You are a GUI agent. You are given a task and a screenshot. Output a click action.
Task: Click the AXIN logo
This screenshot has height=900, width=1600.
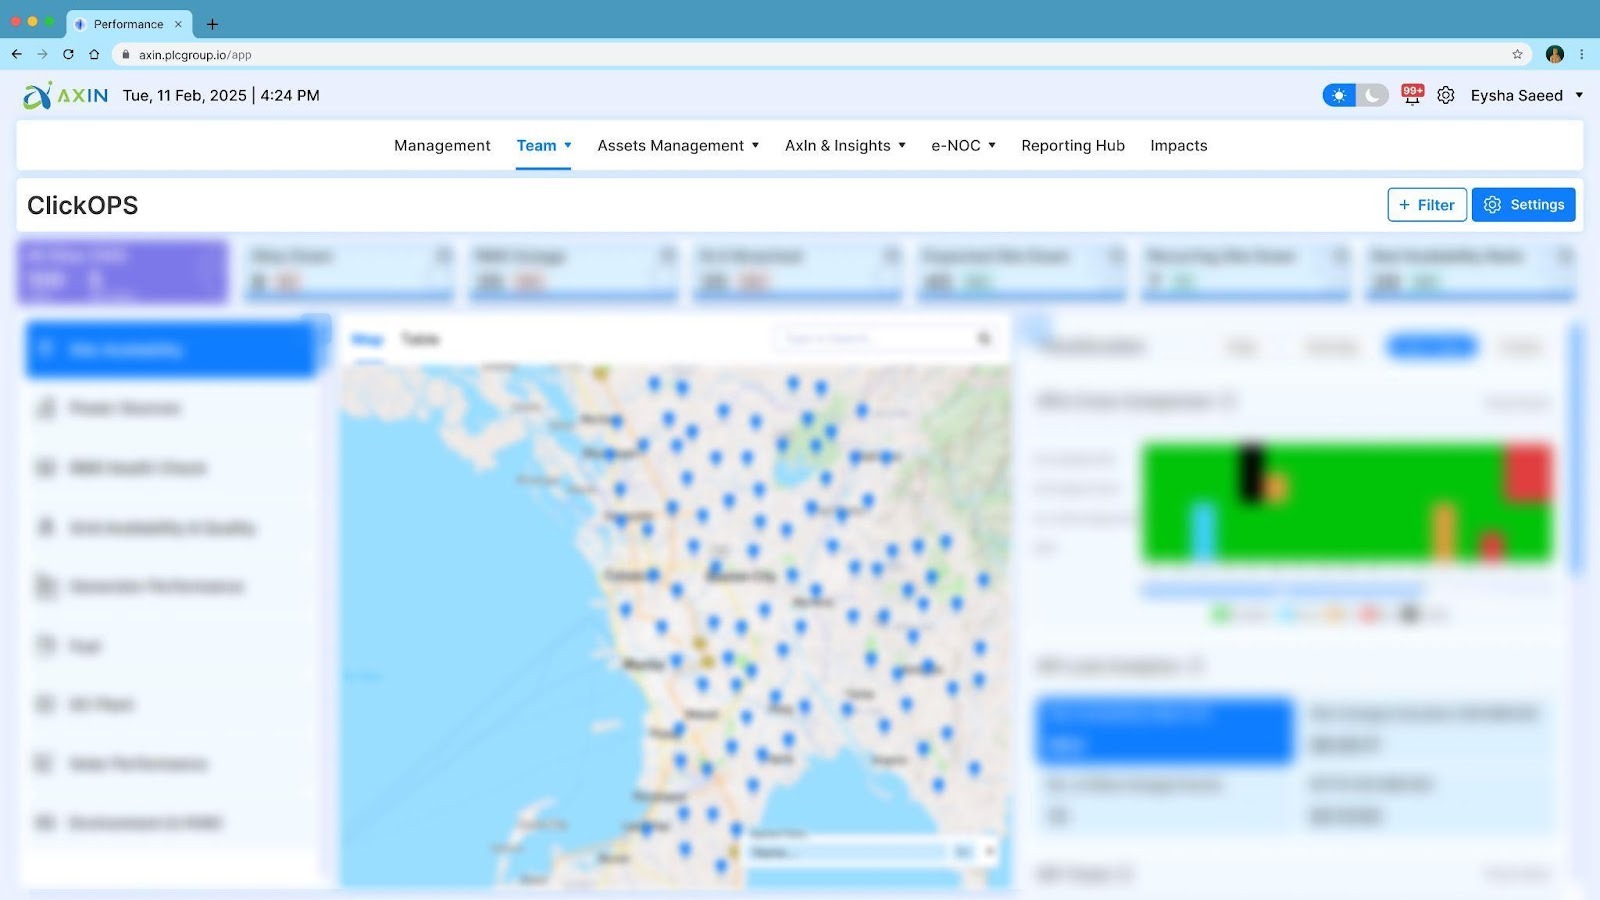66,96
